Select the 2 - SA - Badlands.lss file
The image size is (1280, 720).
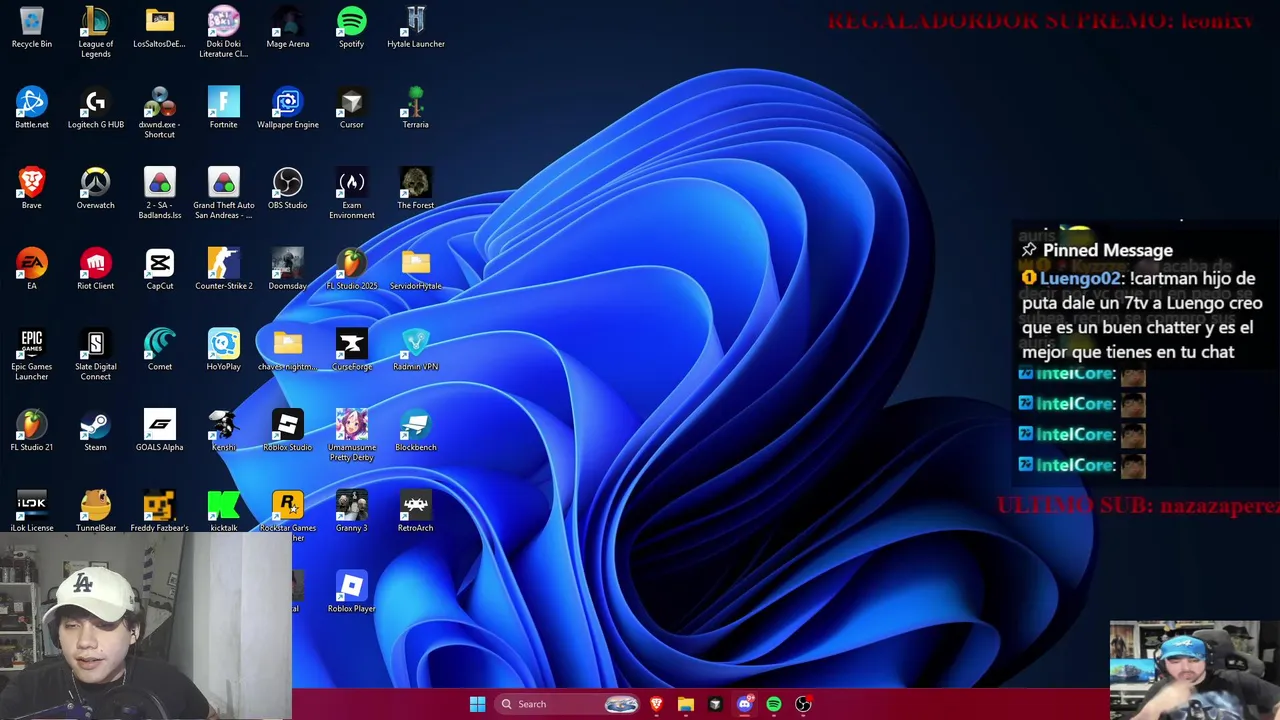pyautogui.click(x=160, y=194)
